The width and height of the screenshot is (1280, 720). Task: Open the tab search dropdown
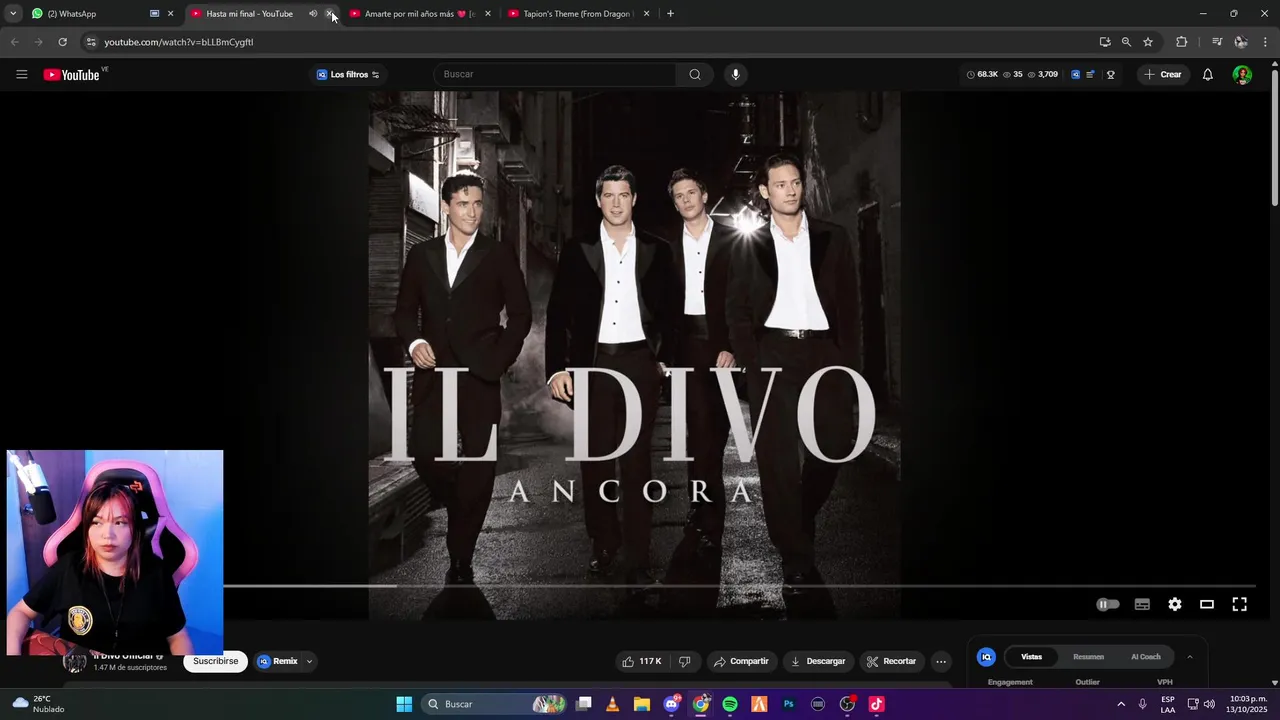coord(13,14)
